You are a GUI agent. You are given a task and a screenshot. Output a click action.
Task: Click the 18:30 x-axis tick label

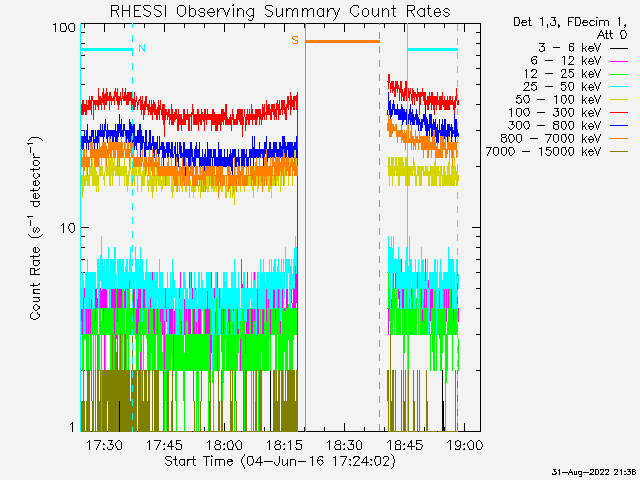point(344,445)
